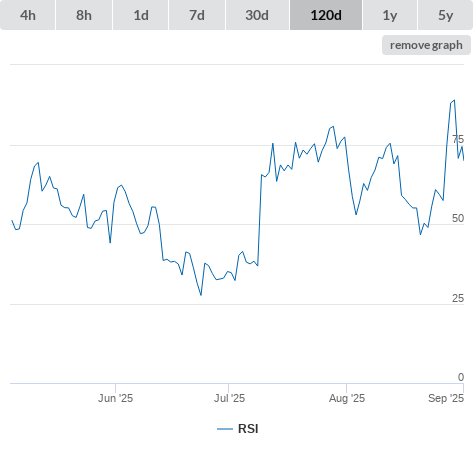The height and width of the screenshot is (455, 474).
Task: Switch to the 8h time range
Action: [x=84, y=15]
